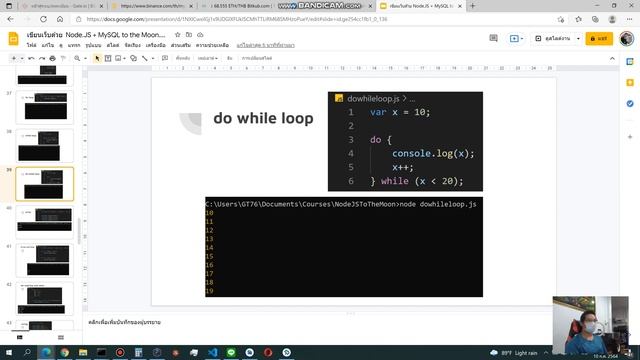Open the Insert menu (แทรก)
The height and width of the screenshot is (360, 640).
click(x=74, y=45)
